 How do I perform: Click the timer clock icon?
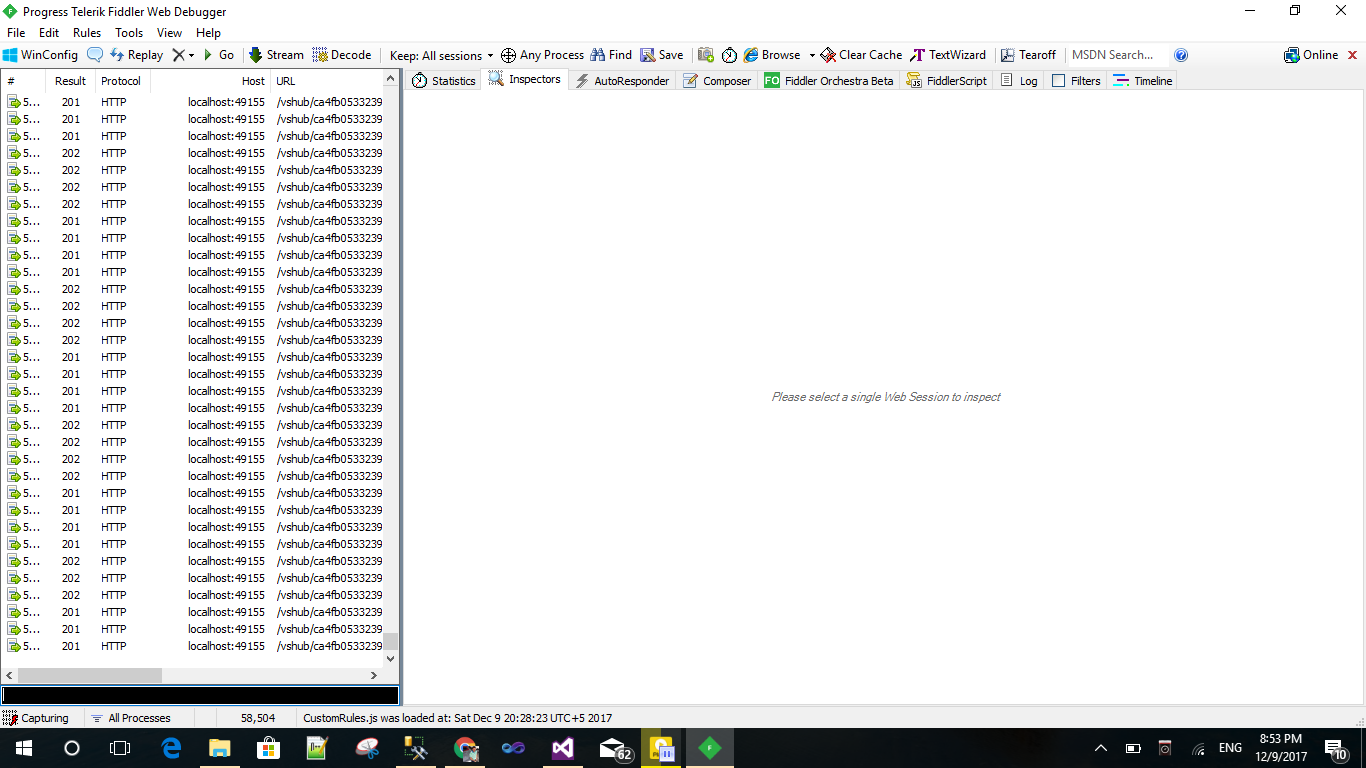pyautogui.click(x=729, y=55)
